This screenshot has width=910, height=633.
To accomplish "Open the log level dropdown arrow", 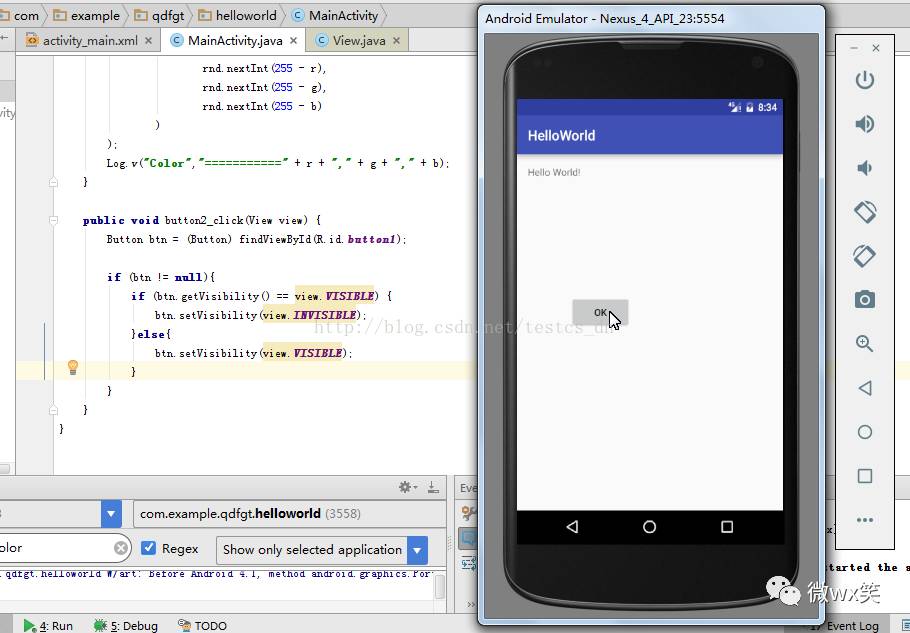I will coord(111,513).
